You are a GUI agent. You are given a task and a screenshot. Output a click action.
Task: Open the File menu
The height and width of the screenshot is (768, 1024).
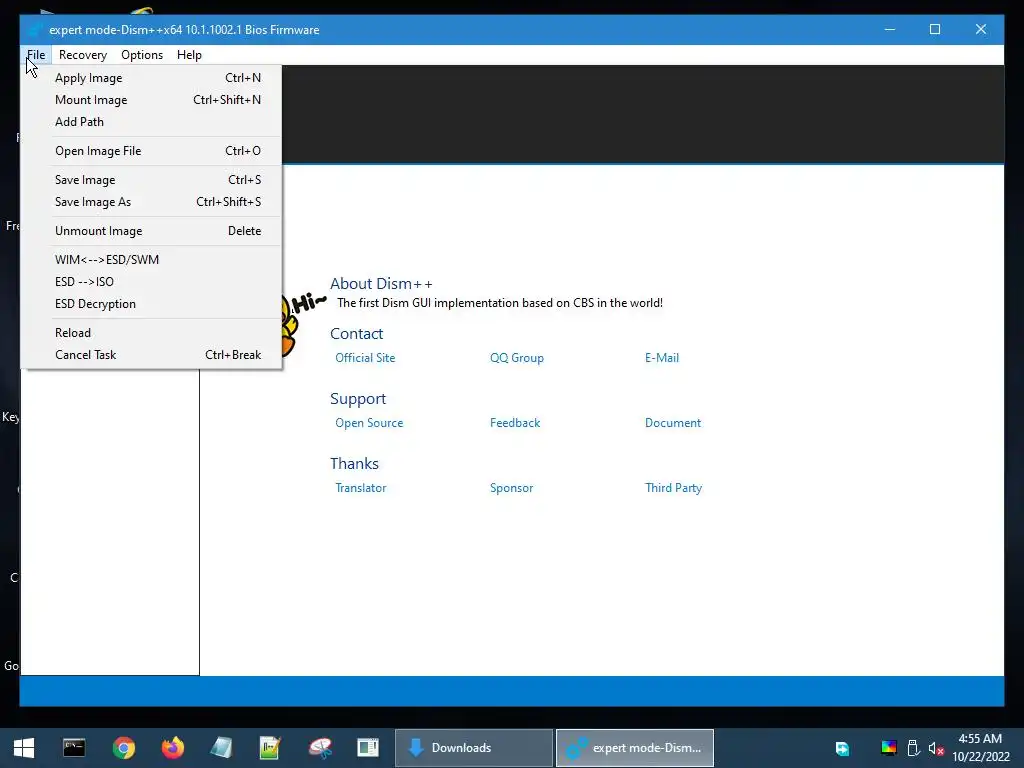tap(36, 55)
